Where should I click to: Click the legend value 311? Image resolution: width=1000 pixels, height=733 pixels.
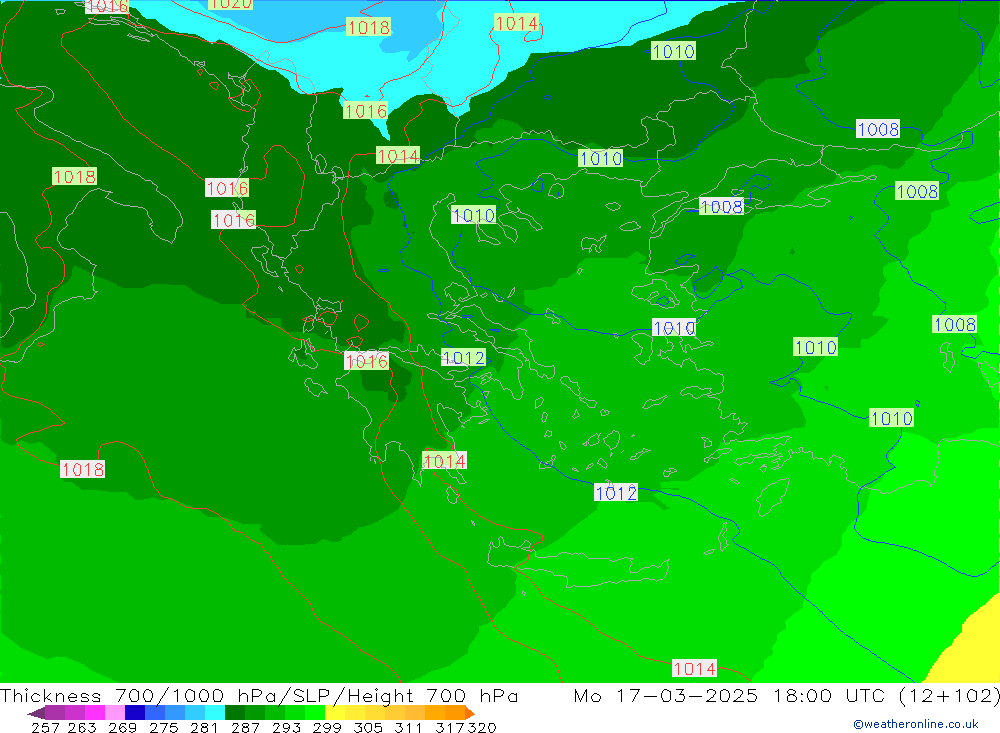(x=408, y=727)
